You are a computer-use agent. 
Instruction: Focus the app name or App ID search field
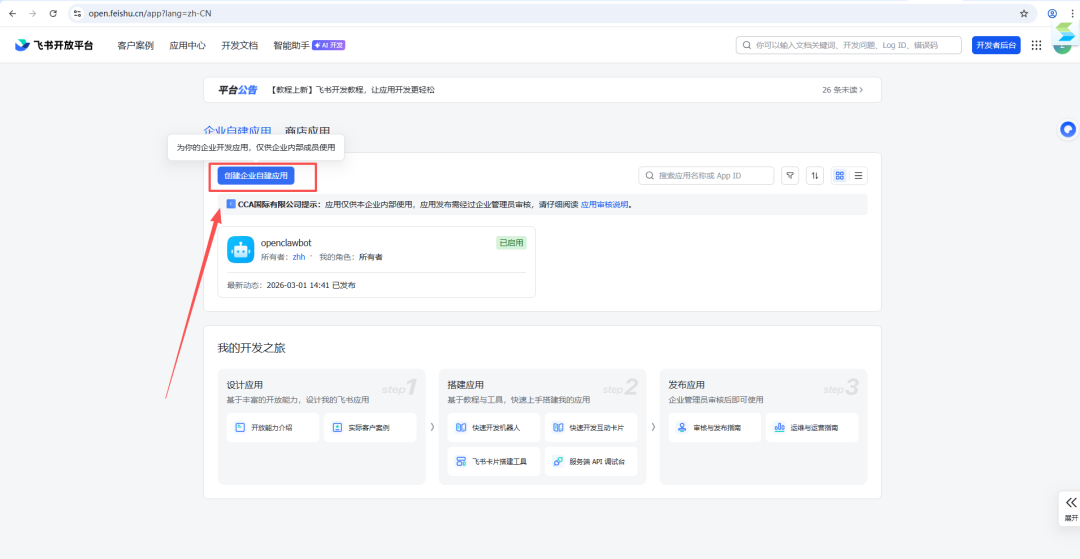click(x=706, y=176)
